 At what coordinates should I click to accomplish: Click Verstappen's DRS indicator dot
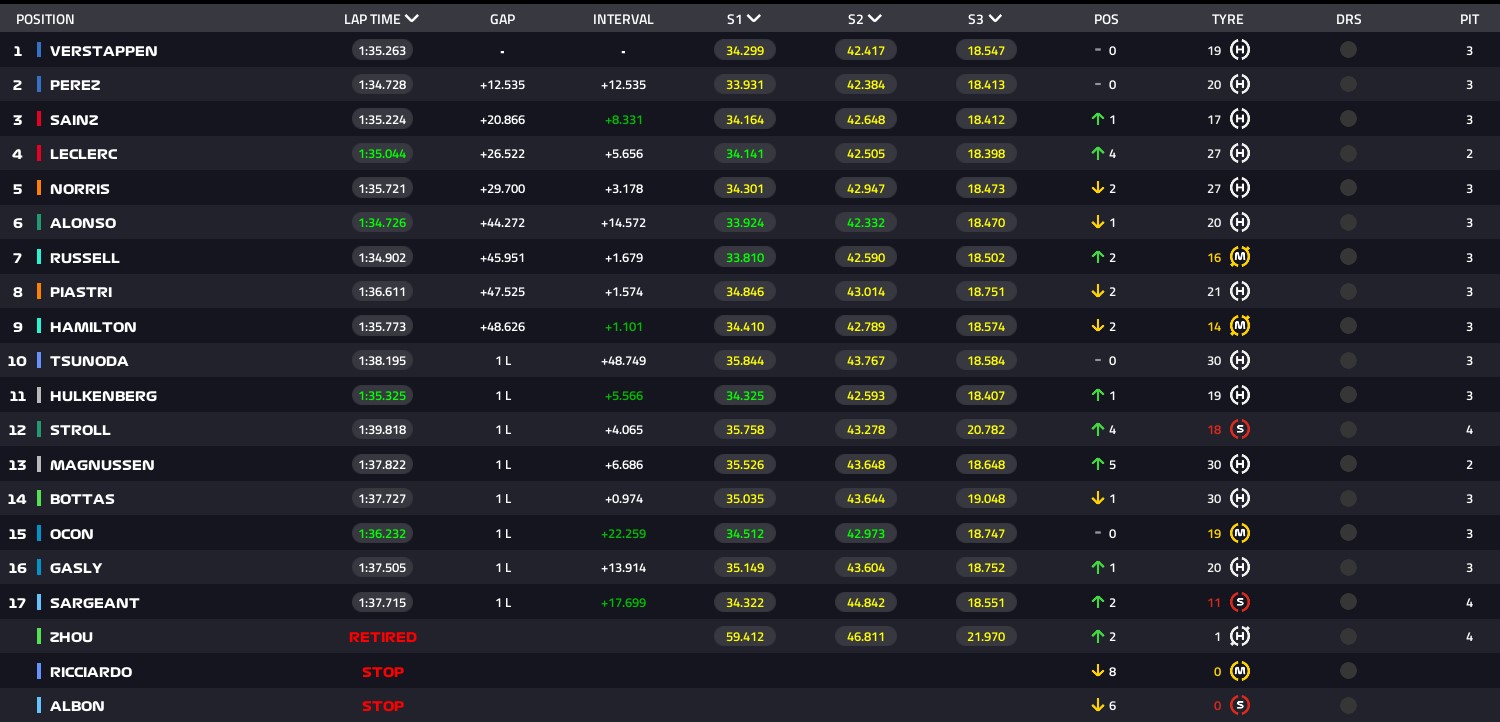tap(1348, 51)
